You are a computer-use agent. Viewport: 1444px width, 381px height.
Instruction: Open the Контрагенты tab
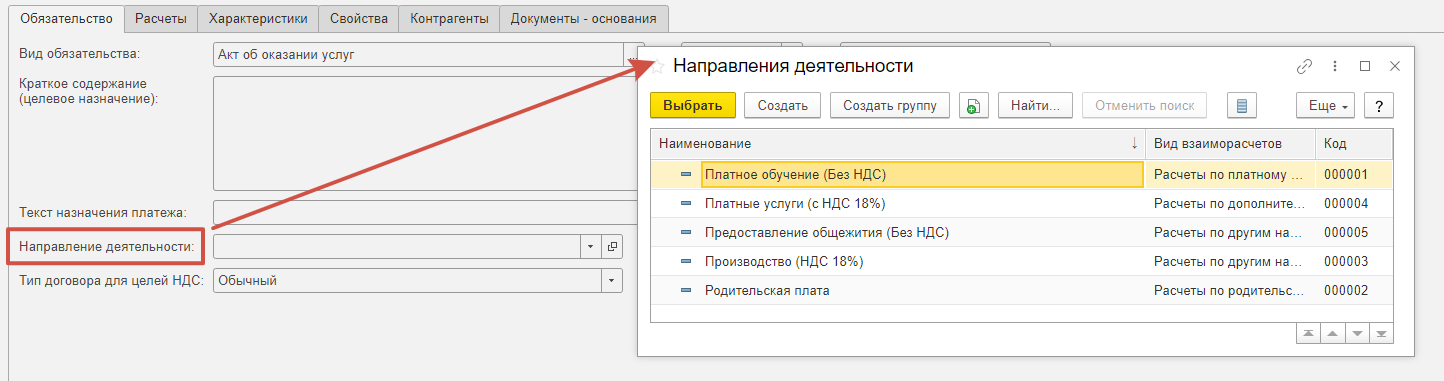[448, 18]
